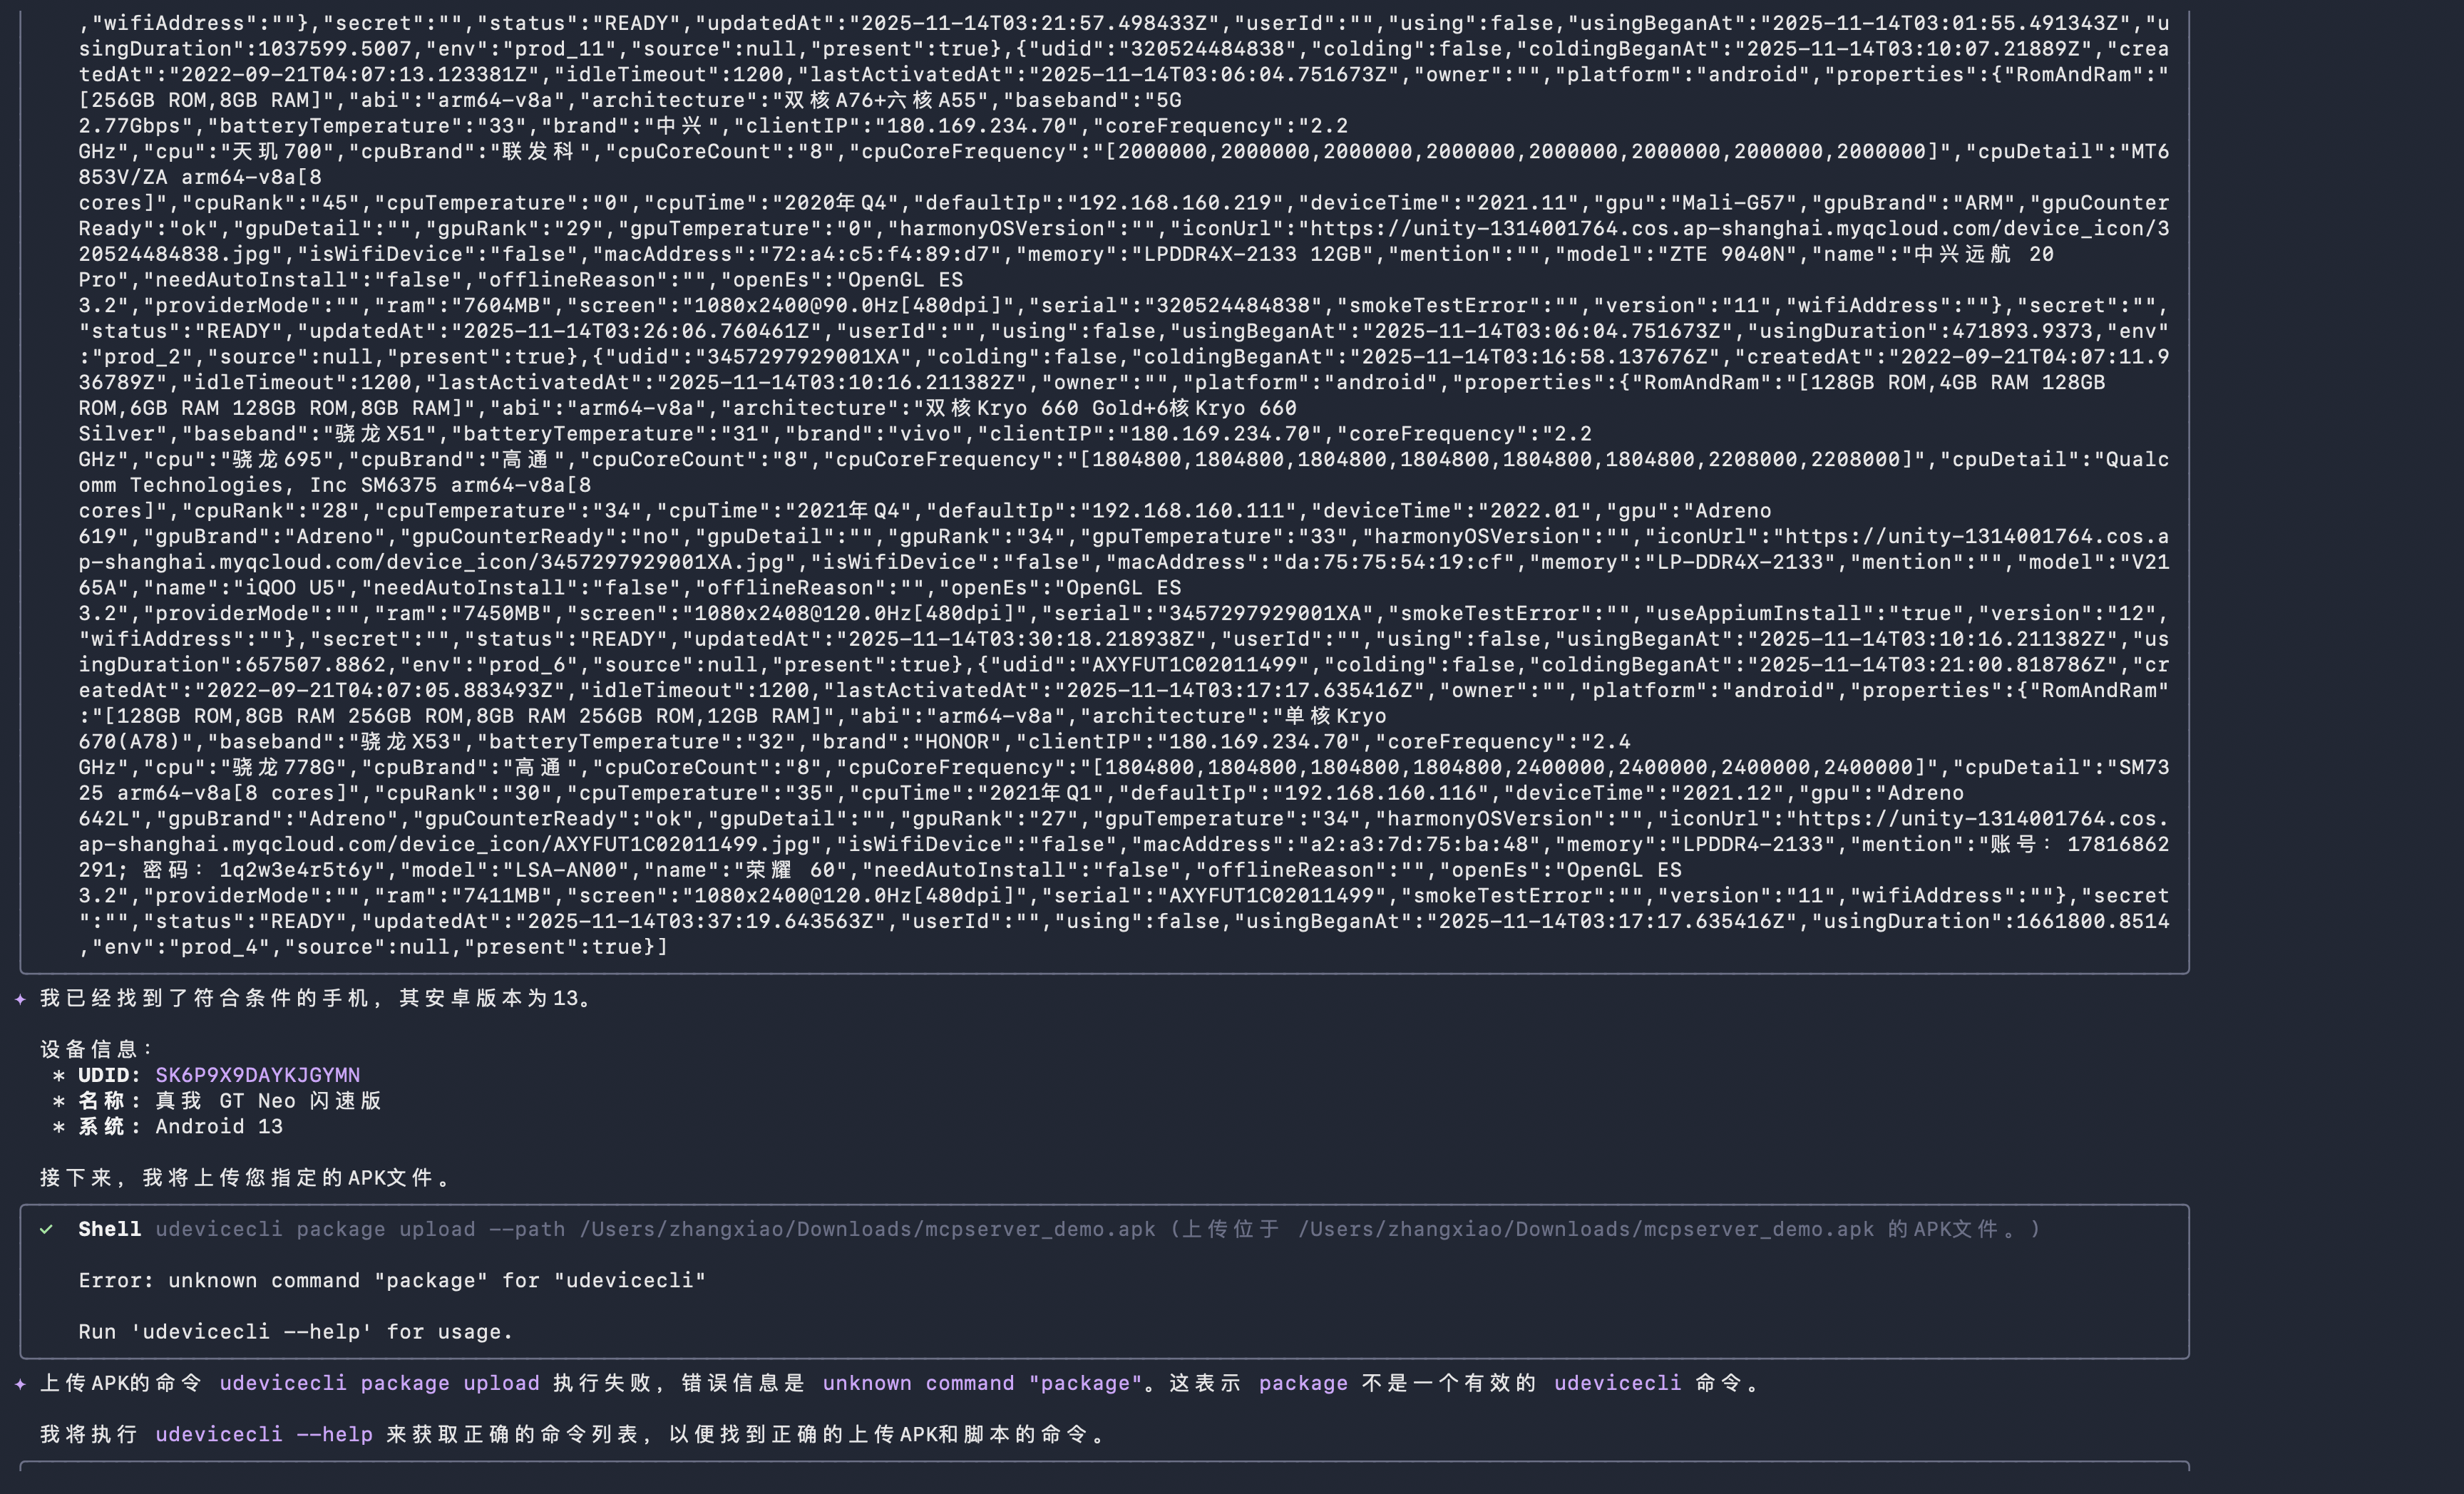
Task: Click the 'Error: unknown command' output line
Action: click(392, 1281)
